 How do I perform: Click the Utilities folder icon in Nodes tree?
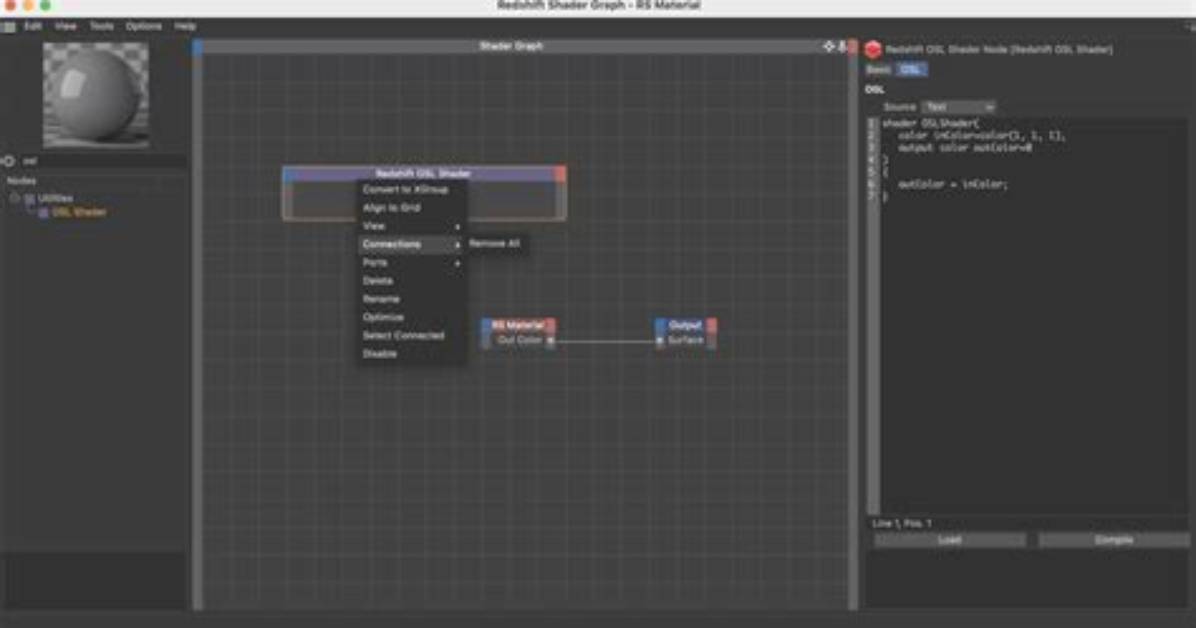[x=30, y=198]
